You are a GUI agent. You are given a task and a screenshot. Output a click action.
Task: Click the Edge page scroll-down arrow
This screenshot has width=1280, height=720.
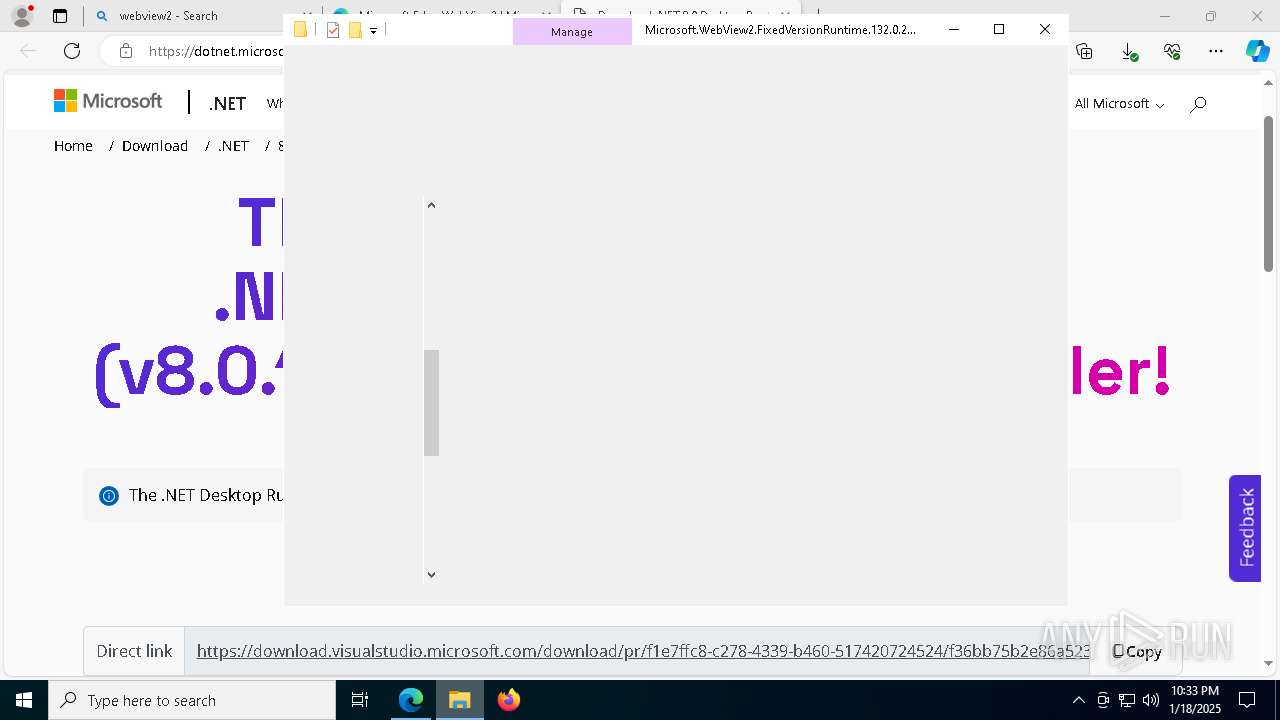pos(1268,663)
